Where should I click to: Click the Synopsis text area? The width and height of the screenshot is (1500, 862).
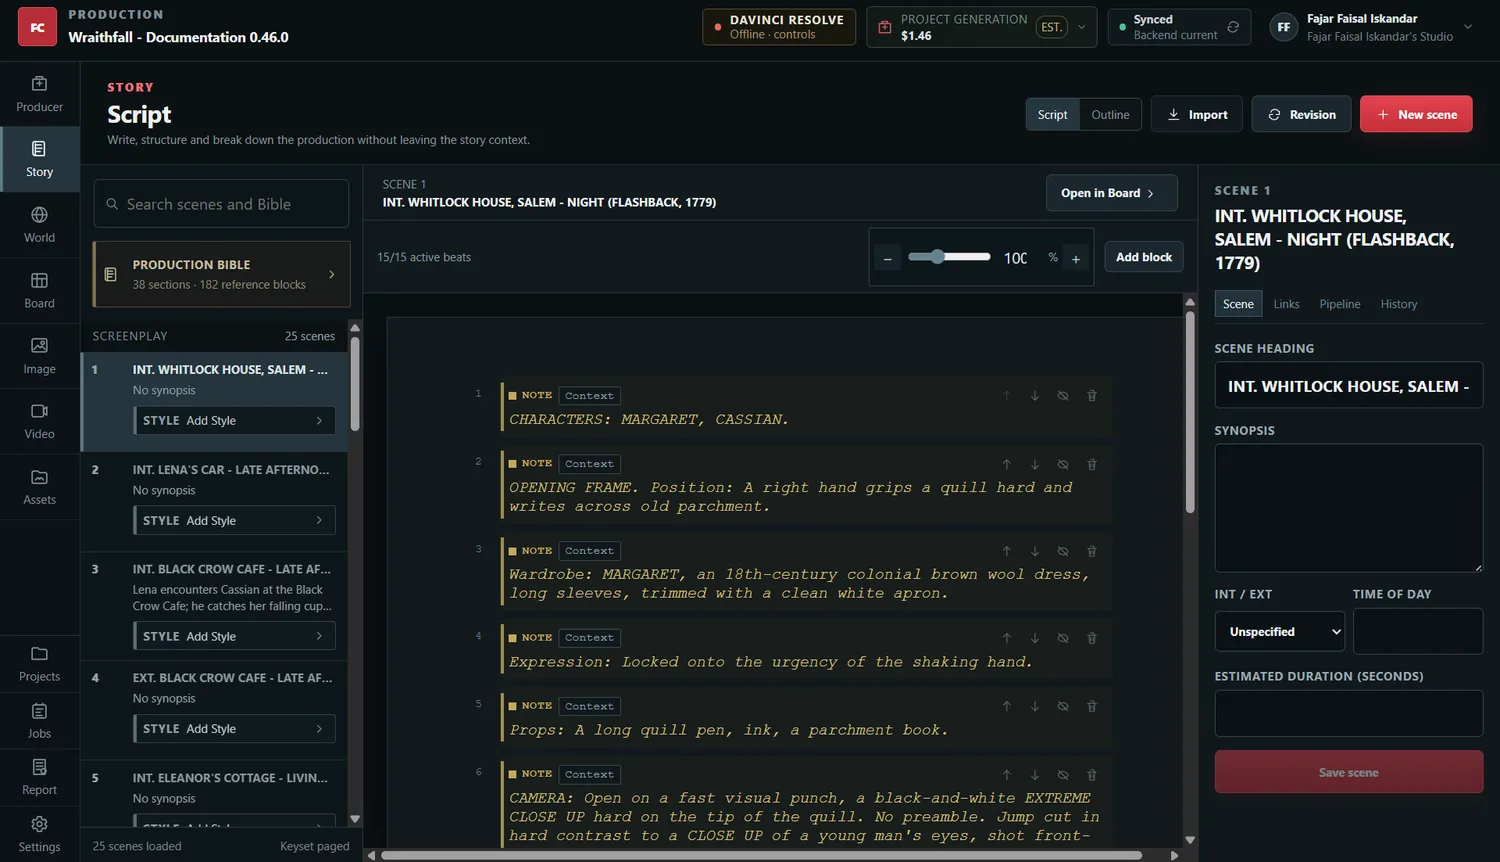[x=1349, y=508]
